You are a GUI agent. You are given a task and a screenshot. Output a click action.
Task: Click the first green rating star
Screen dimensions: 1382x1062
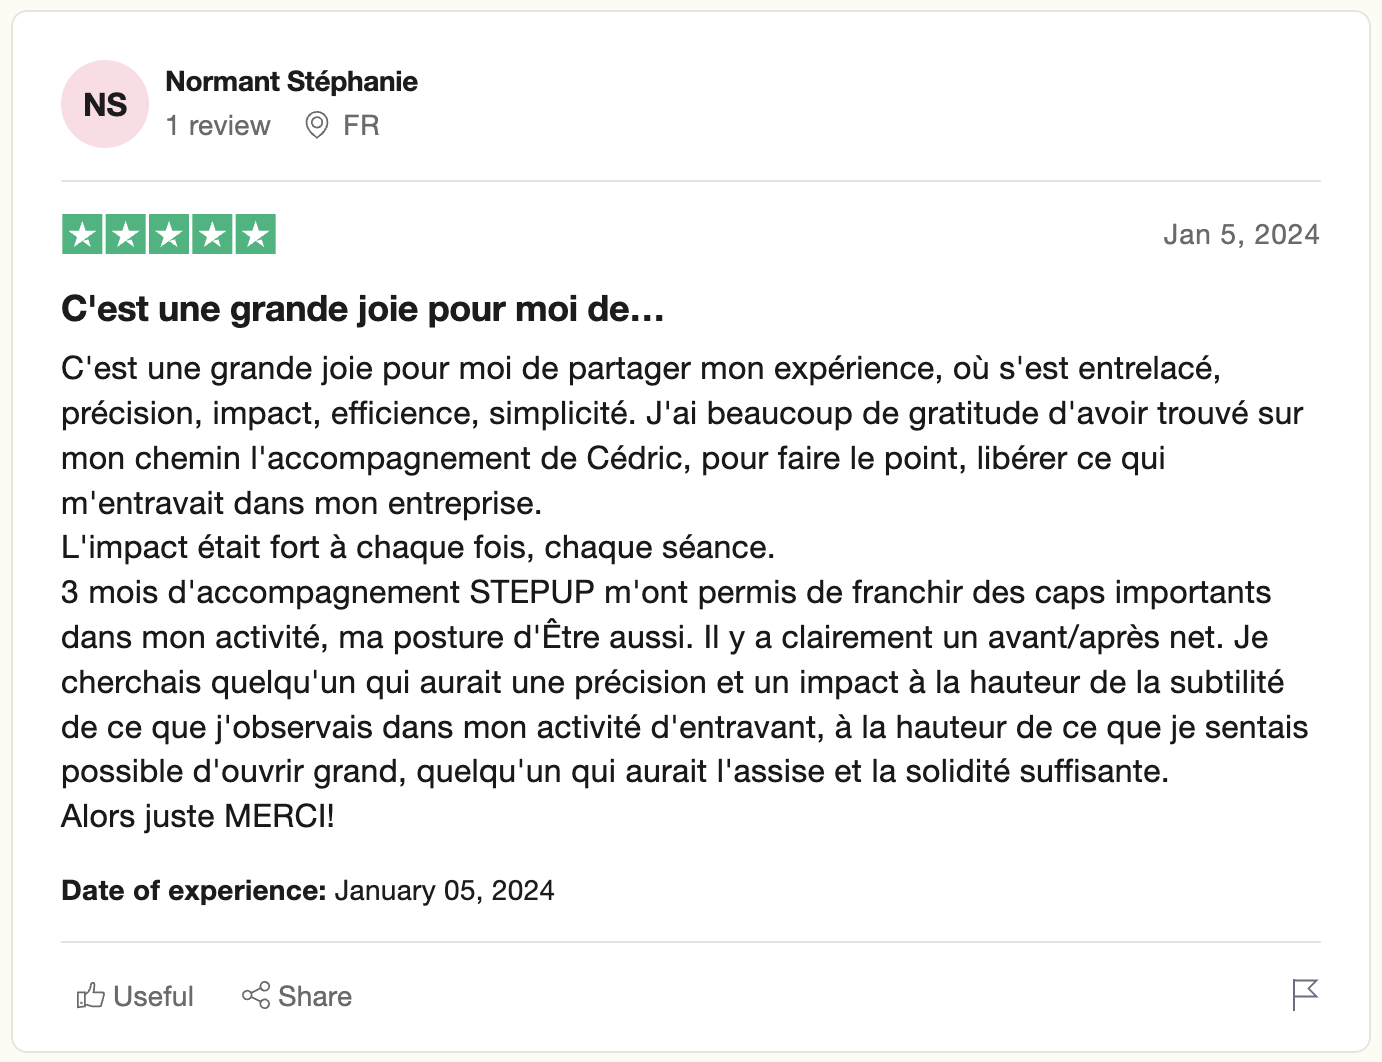point(83,235)
